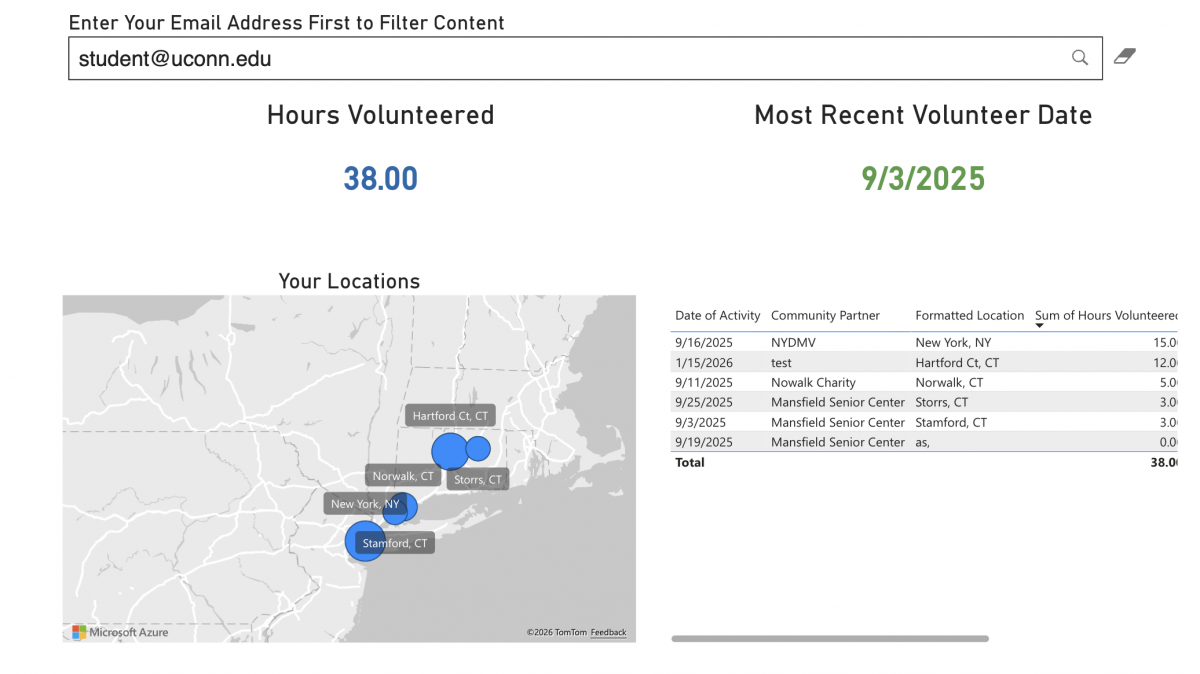Sort by Community Partner column header
This screenshot has height=674, width=1200.
[825, 315]
